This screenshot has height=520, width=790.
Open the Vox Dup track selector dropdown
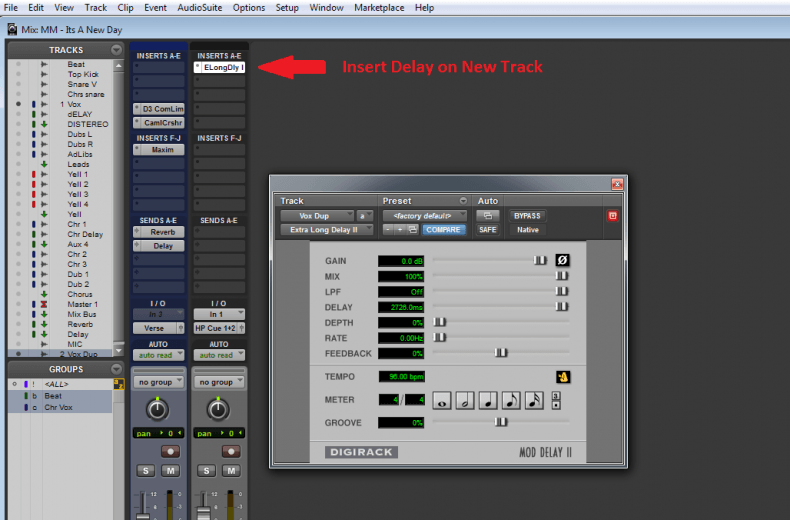coord(317,216)
